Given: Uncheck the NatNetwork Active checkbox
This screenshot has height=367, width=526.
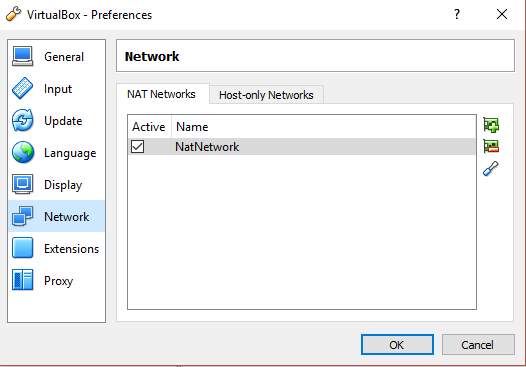Looking at the screenshot, I should 138,147.
